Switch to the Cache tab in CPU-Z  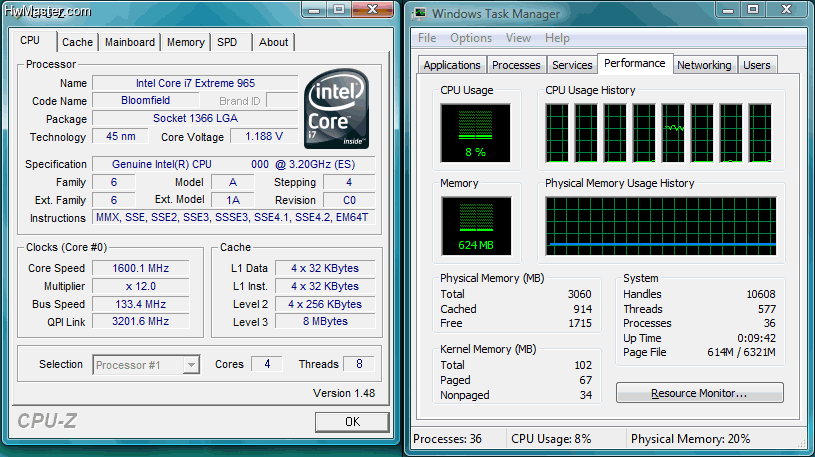pos(77,42)
